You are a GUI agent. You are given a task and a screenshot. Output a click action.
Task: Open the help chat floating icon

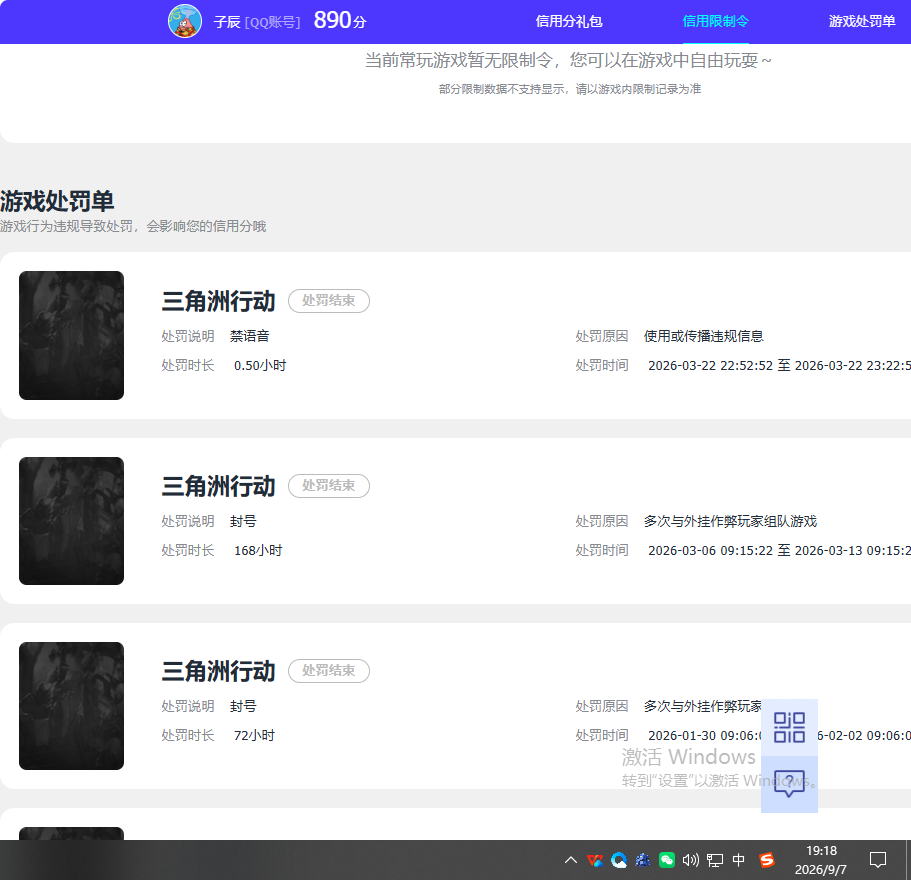click(x=789, y=784)
